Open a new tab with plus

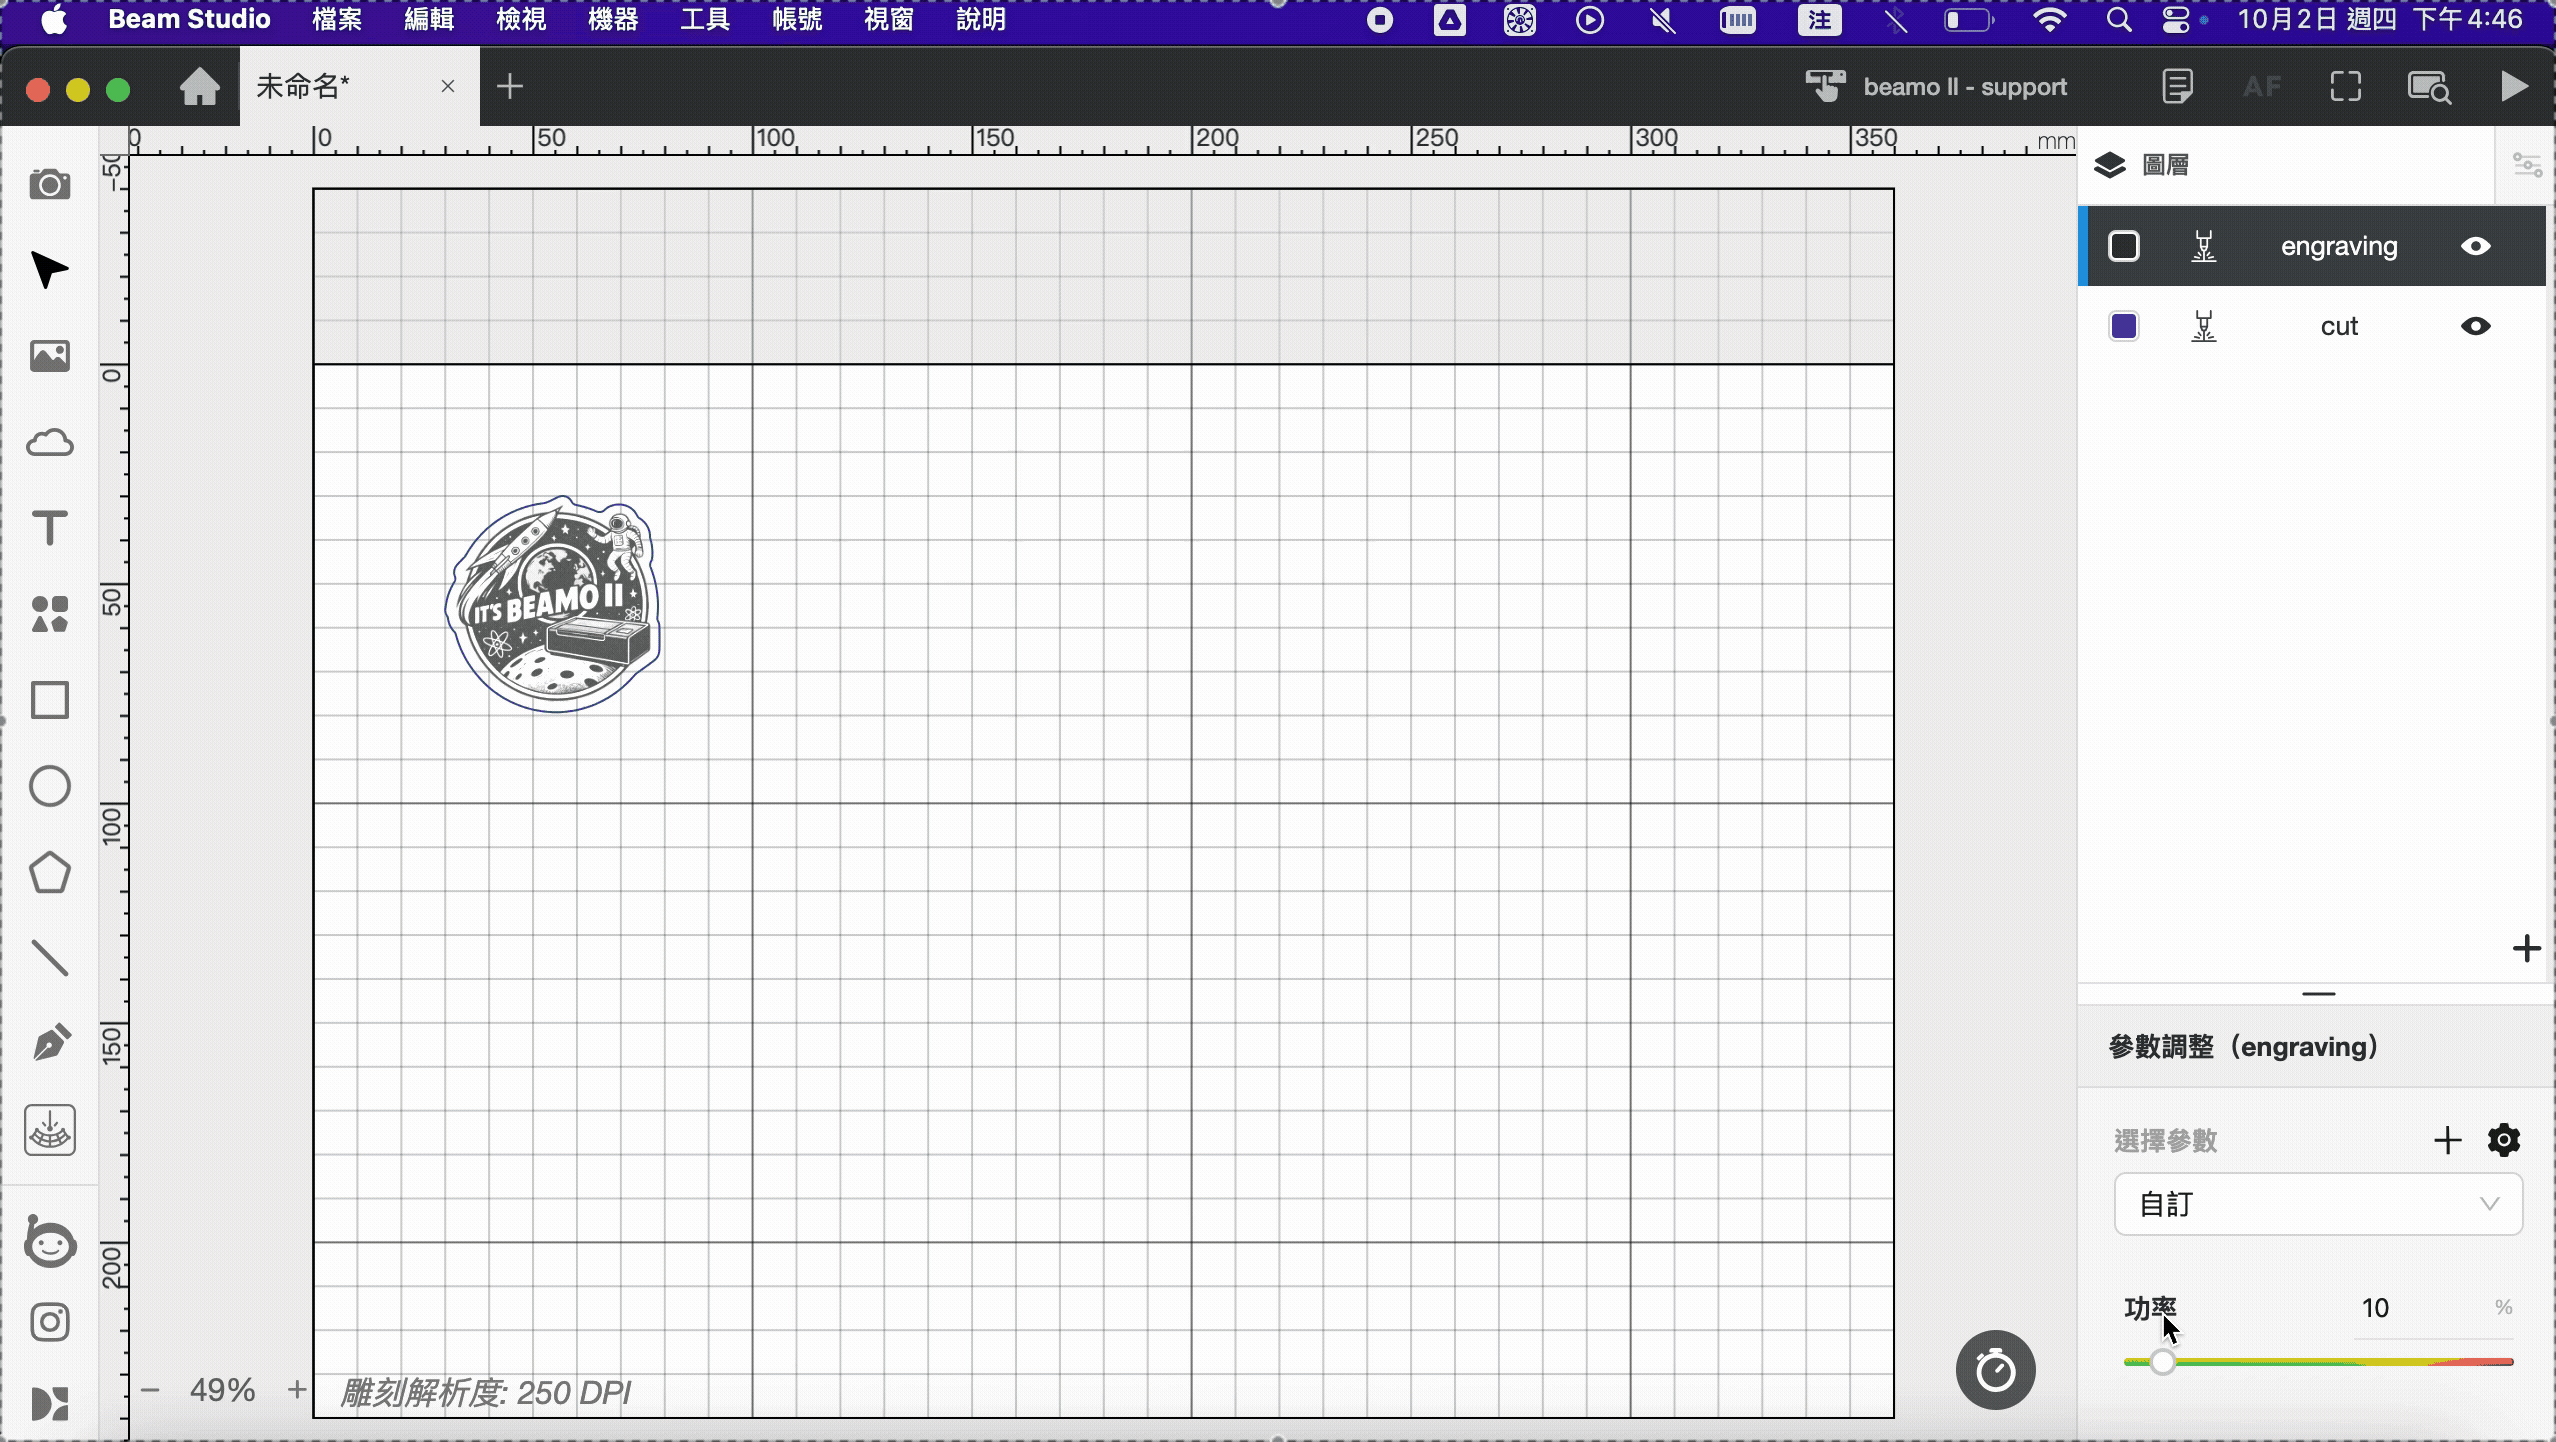click(x=510, y=87)
